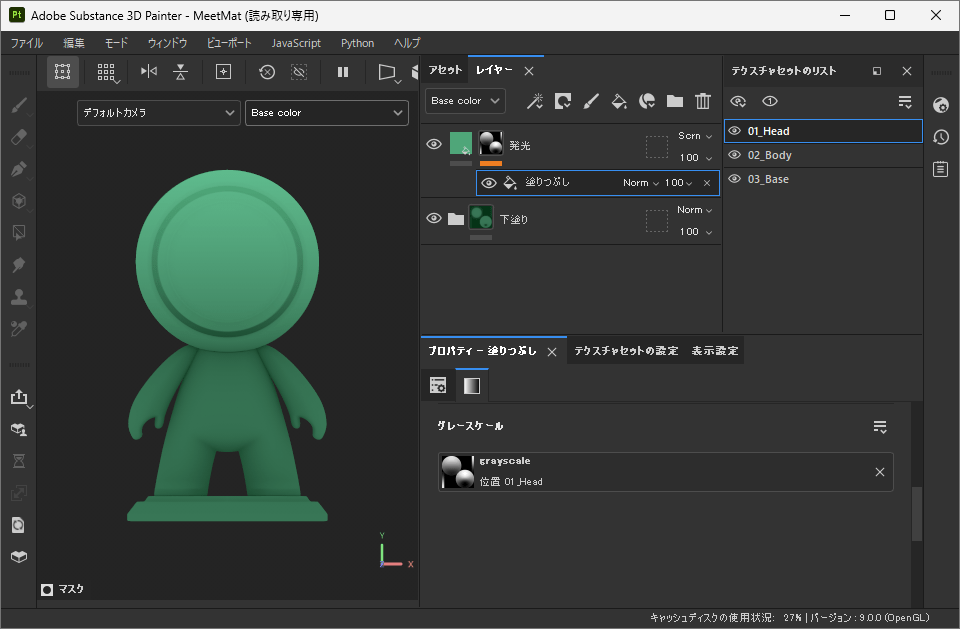This screenshot has width=960, height=629.
Task: Open the Base color channel dropdown in viewport
Action: (326, 113)
